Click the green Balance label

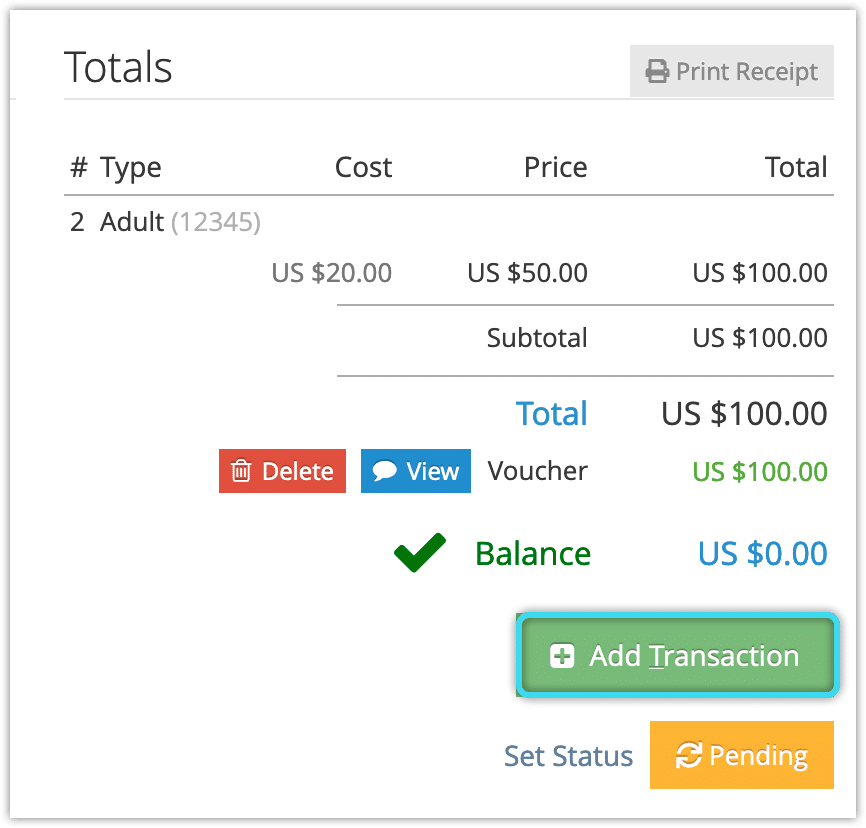533,553
